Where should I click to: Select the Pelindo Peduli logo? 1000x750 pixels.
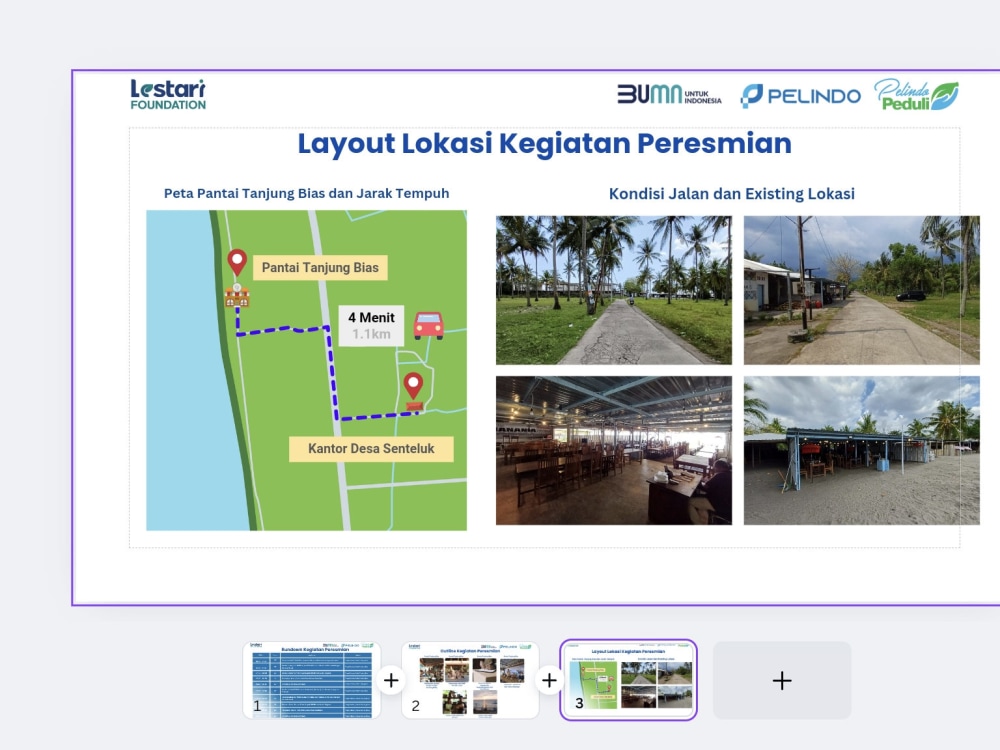[916, 95]
